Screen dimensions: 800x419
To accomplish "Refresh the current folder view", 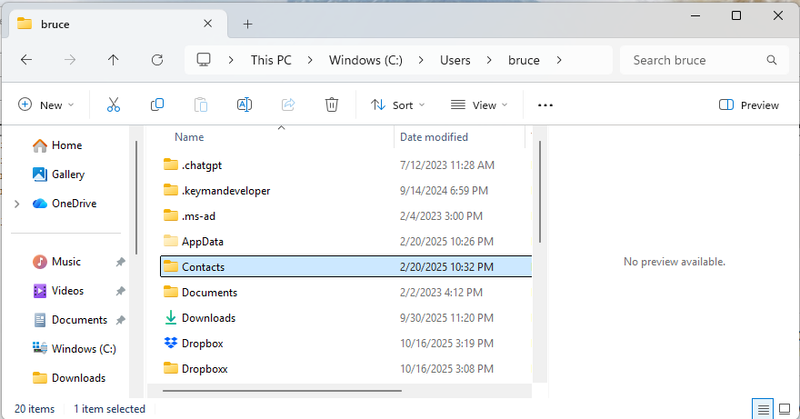I will [x=157, y=60].
